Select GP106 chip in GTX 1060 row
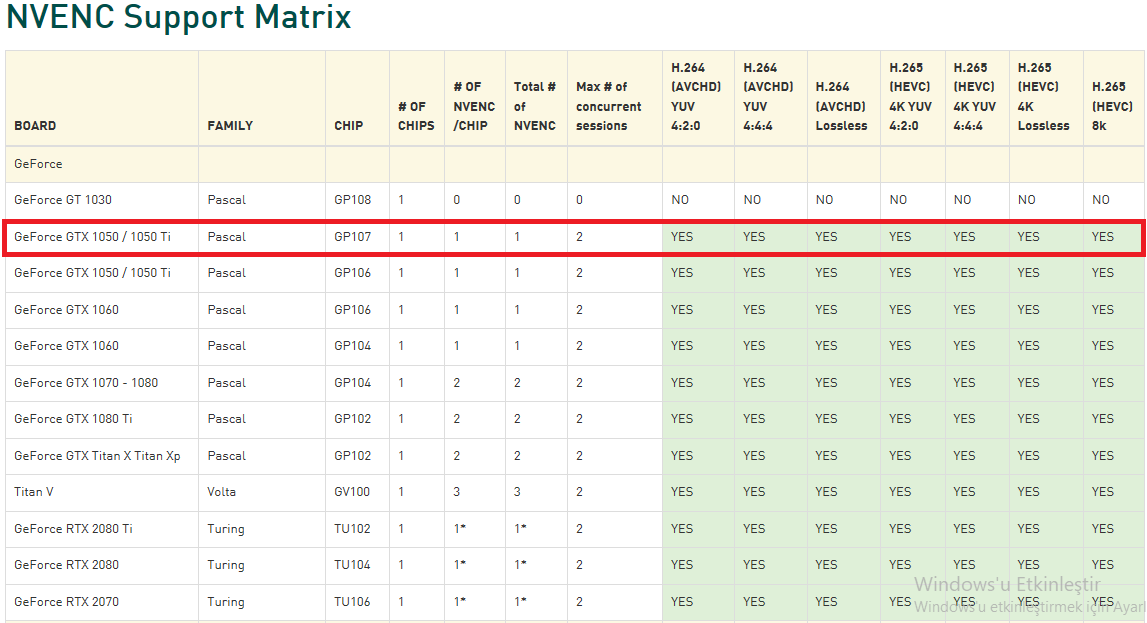Screen dimensions: 1147x623 [x=353, y=310]
